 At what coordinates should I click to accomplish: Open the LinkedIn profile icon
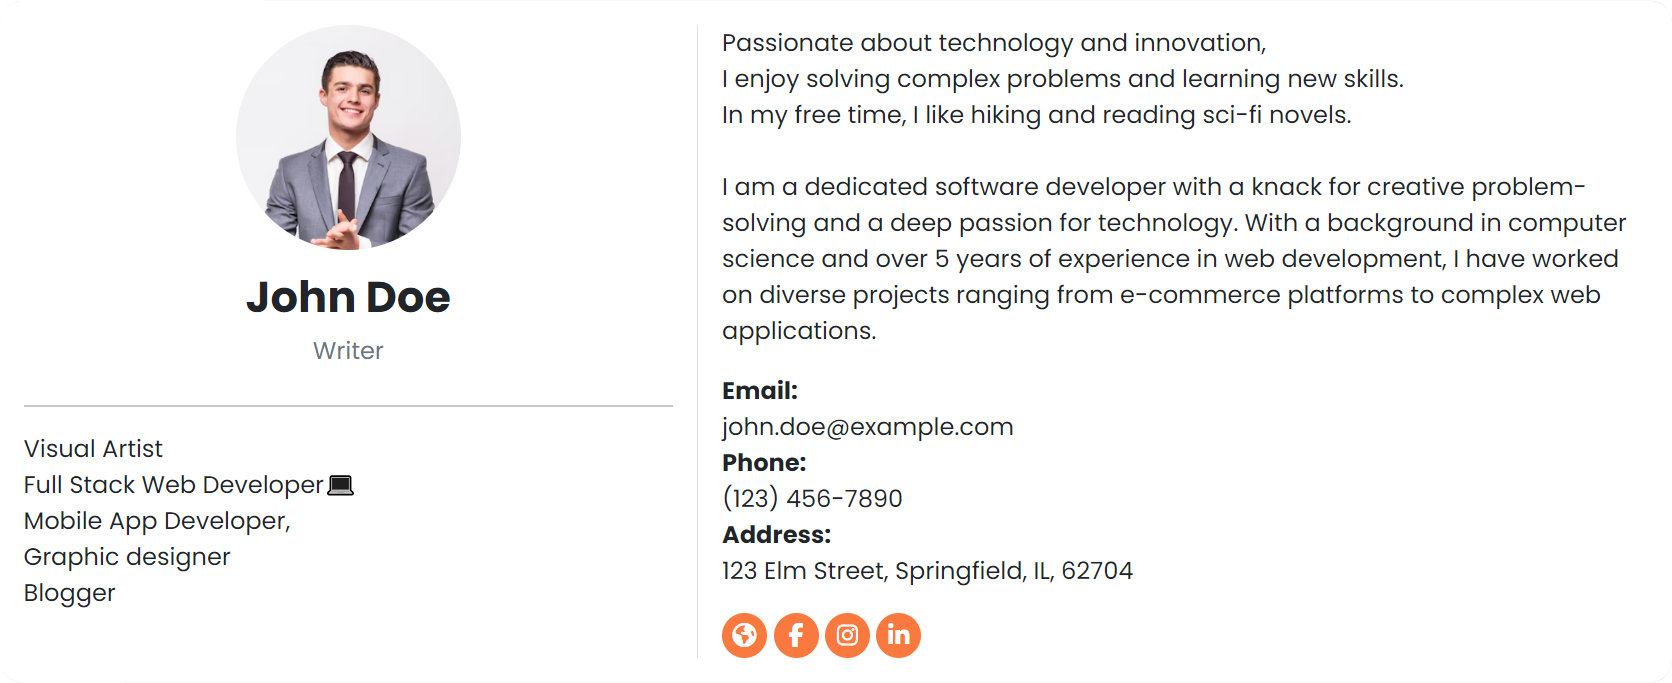898,635
